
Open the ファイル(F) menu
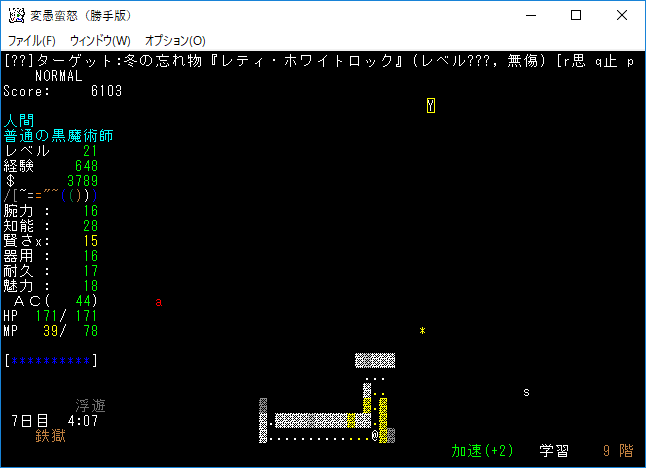point(32,41)
